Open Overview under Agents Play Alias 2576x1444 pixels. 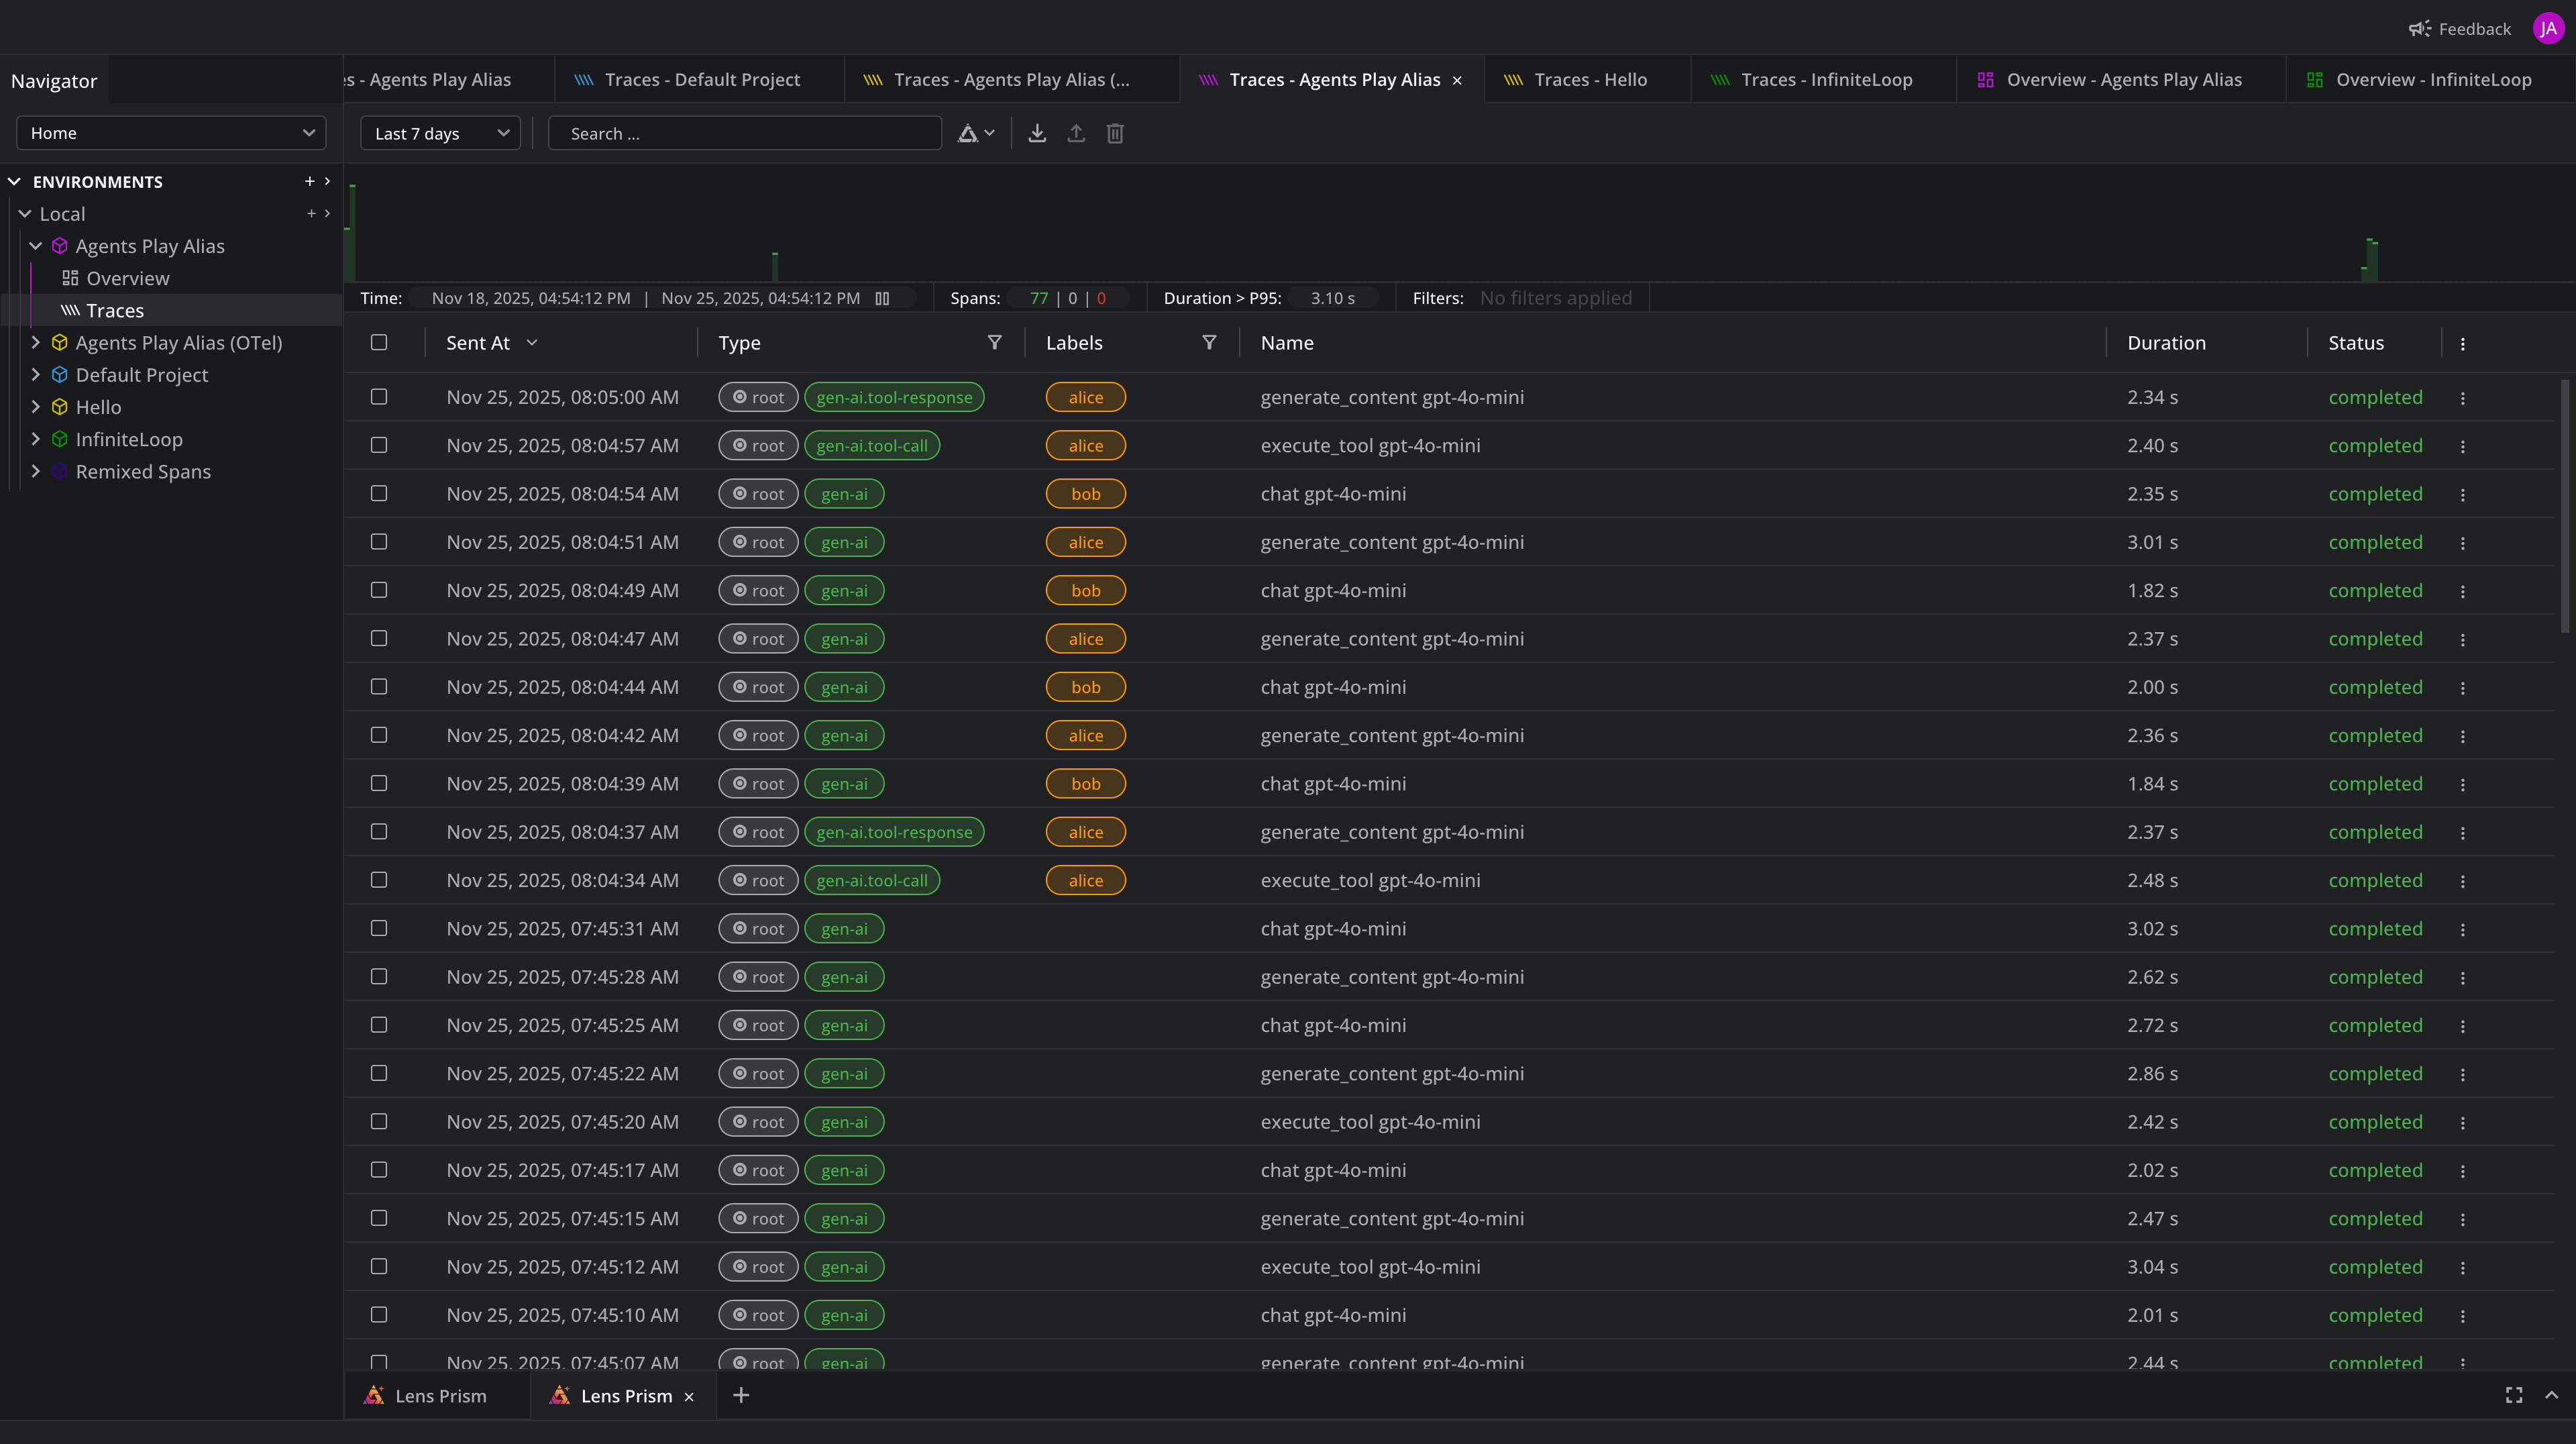click(x=127, y=278)
